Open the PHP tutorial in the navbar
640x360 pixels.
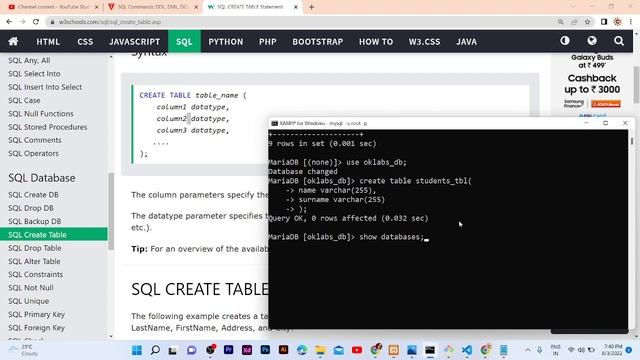click(x=267, y=42)
